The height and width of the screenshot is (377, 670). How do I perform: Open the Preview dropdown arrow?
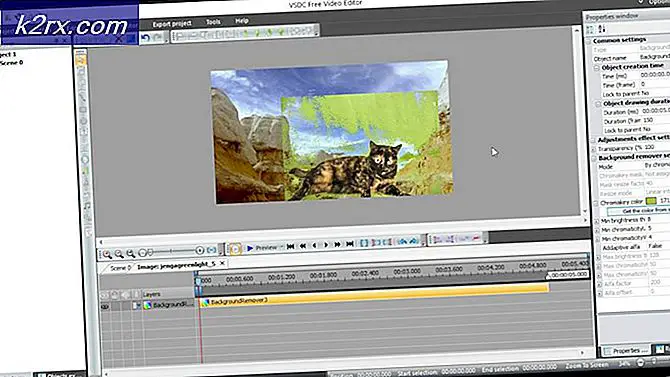[282, 247]
